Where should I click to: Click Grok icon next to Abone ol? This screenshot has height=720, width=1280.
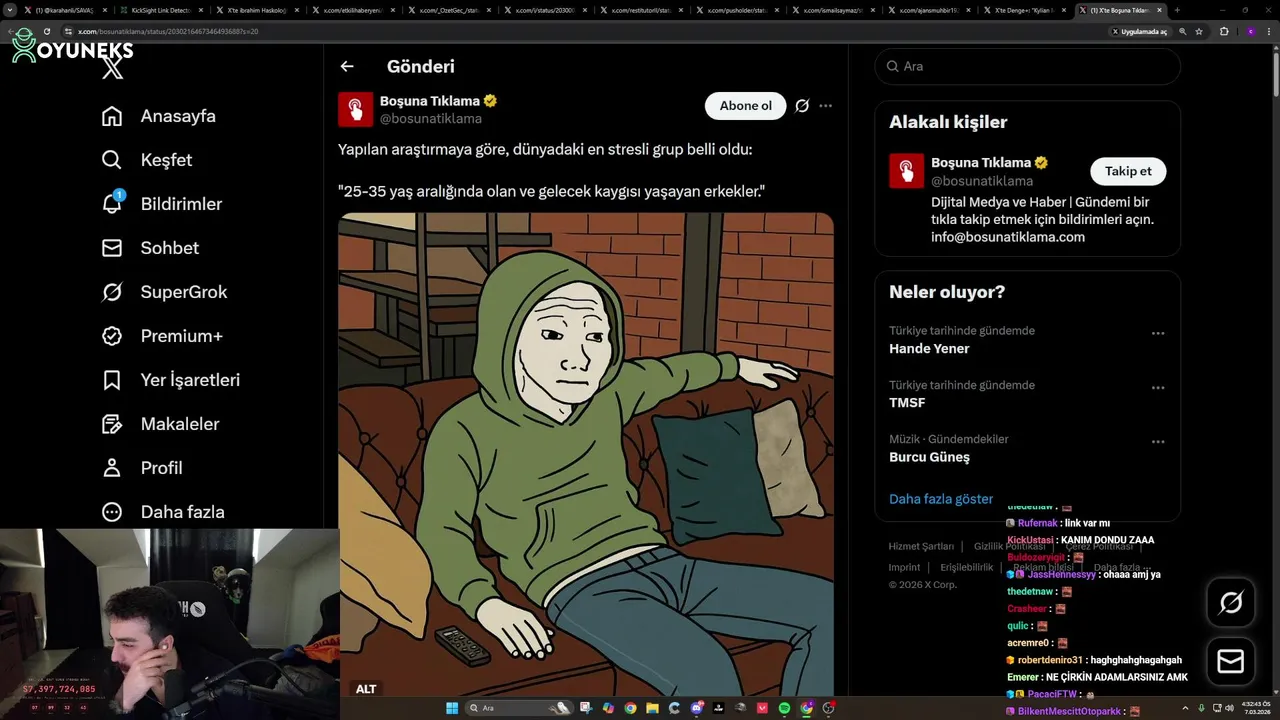802,106
